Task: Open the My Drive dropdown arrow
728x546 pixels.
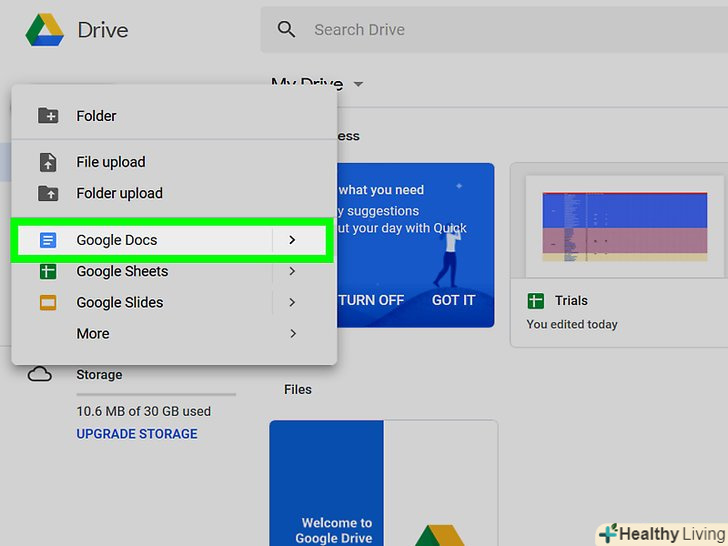Action: coord(358,85)
